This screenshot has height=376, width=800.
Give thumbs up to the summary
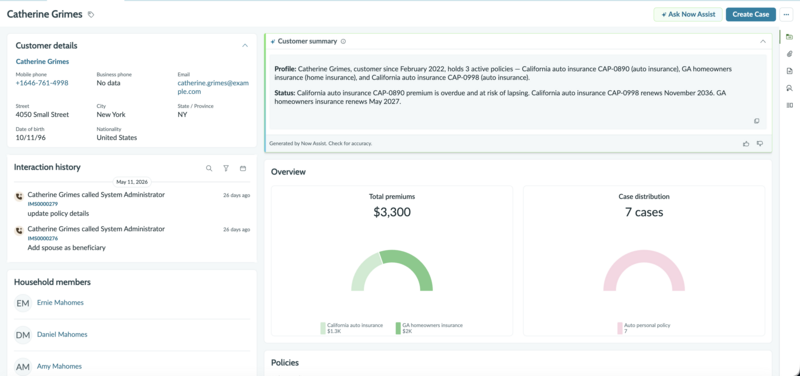[746, 144]
